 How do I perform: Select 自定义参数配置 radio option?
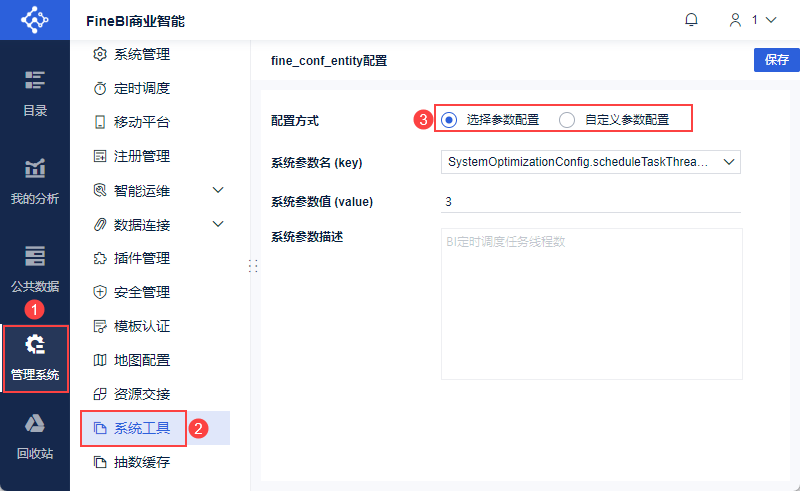pyautogui.click(x=567, y=120)
